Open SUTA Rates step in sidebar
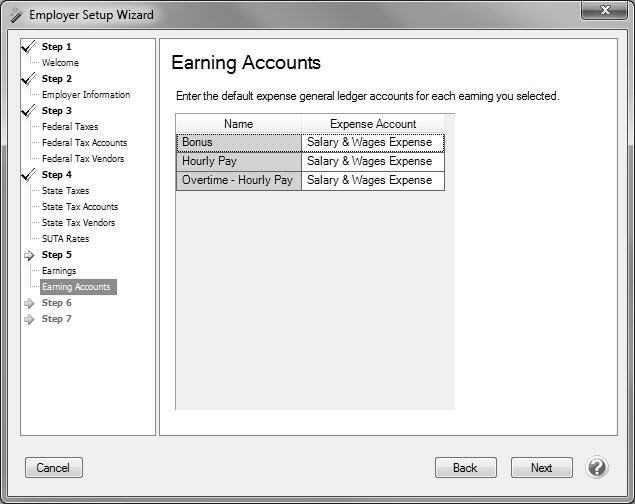Screen dimensions: 635x504 click(65, 239)
